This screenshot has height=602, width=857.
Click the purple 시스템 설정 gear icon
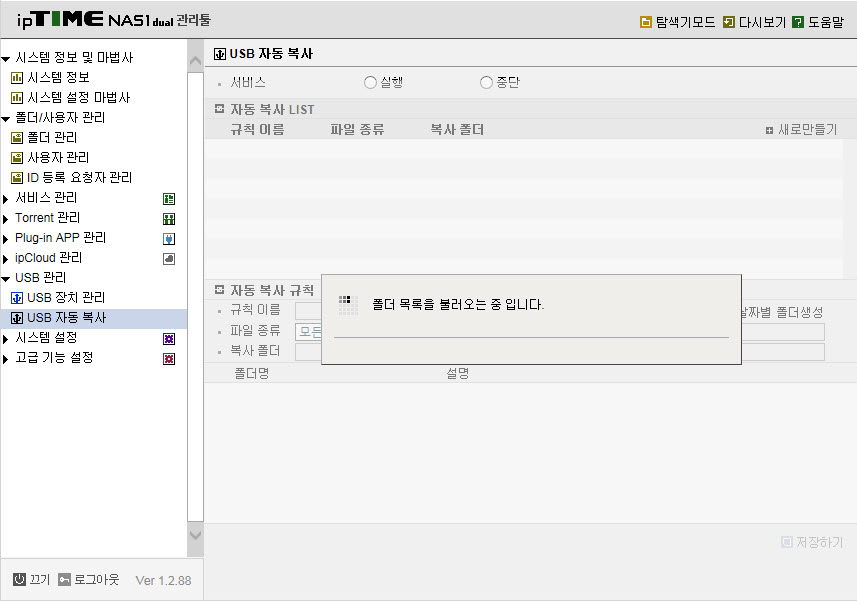tap(169, 339)
